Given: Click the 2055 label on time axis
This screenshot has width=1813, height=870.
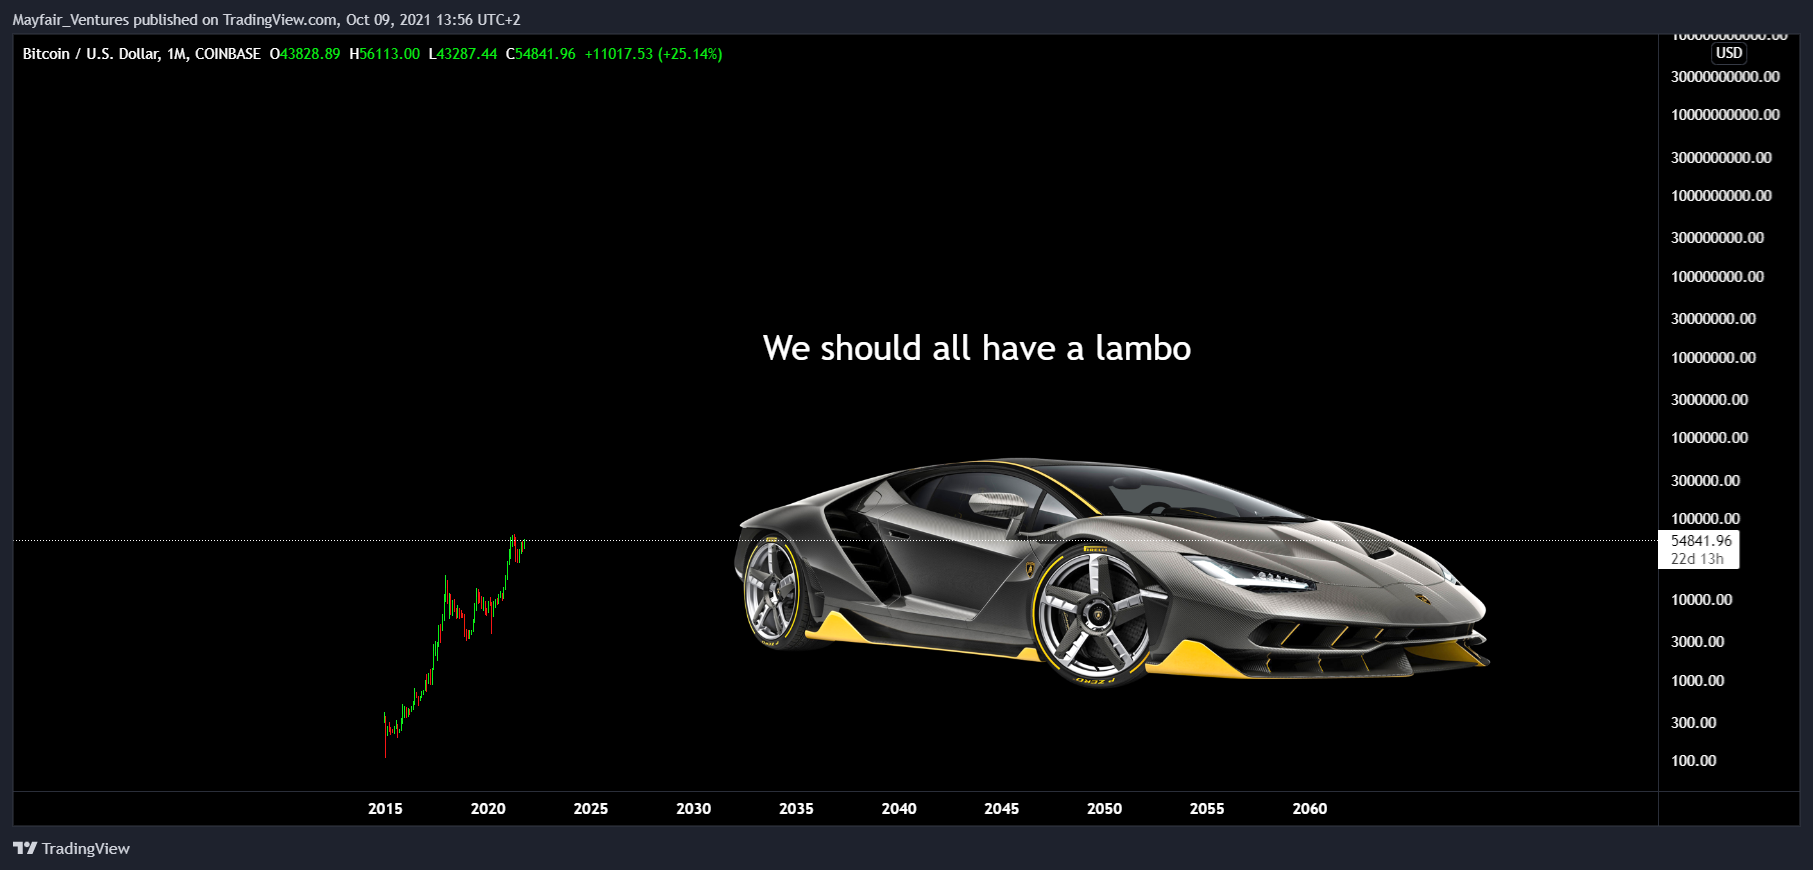Looking at the screenshot, I should click(x=1207, y=808).
